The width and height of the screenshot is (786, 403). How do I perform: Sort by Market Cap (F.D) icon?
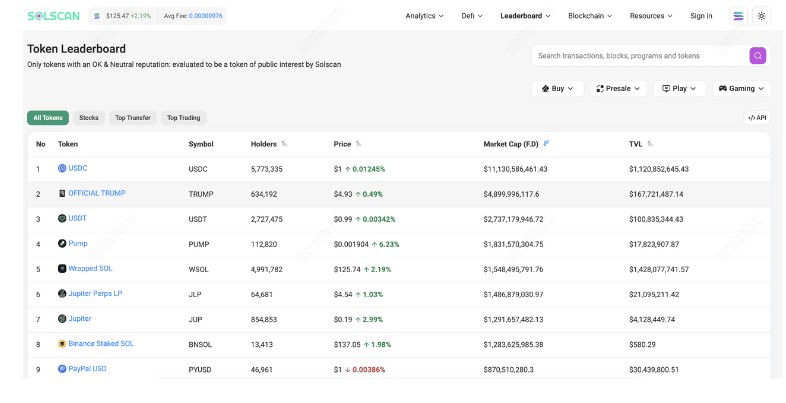pyautogui.click(x=546, y=144)
